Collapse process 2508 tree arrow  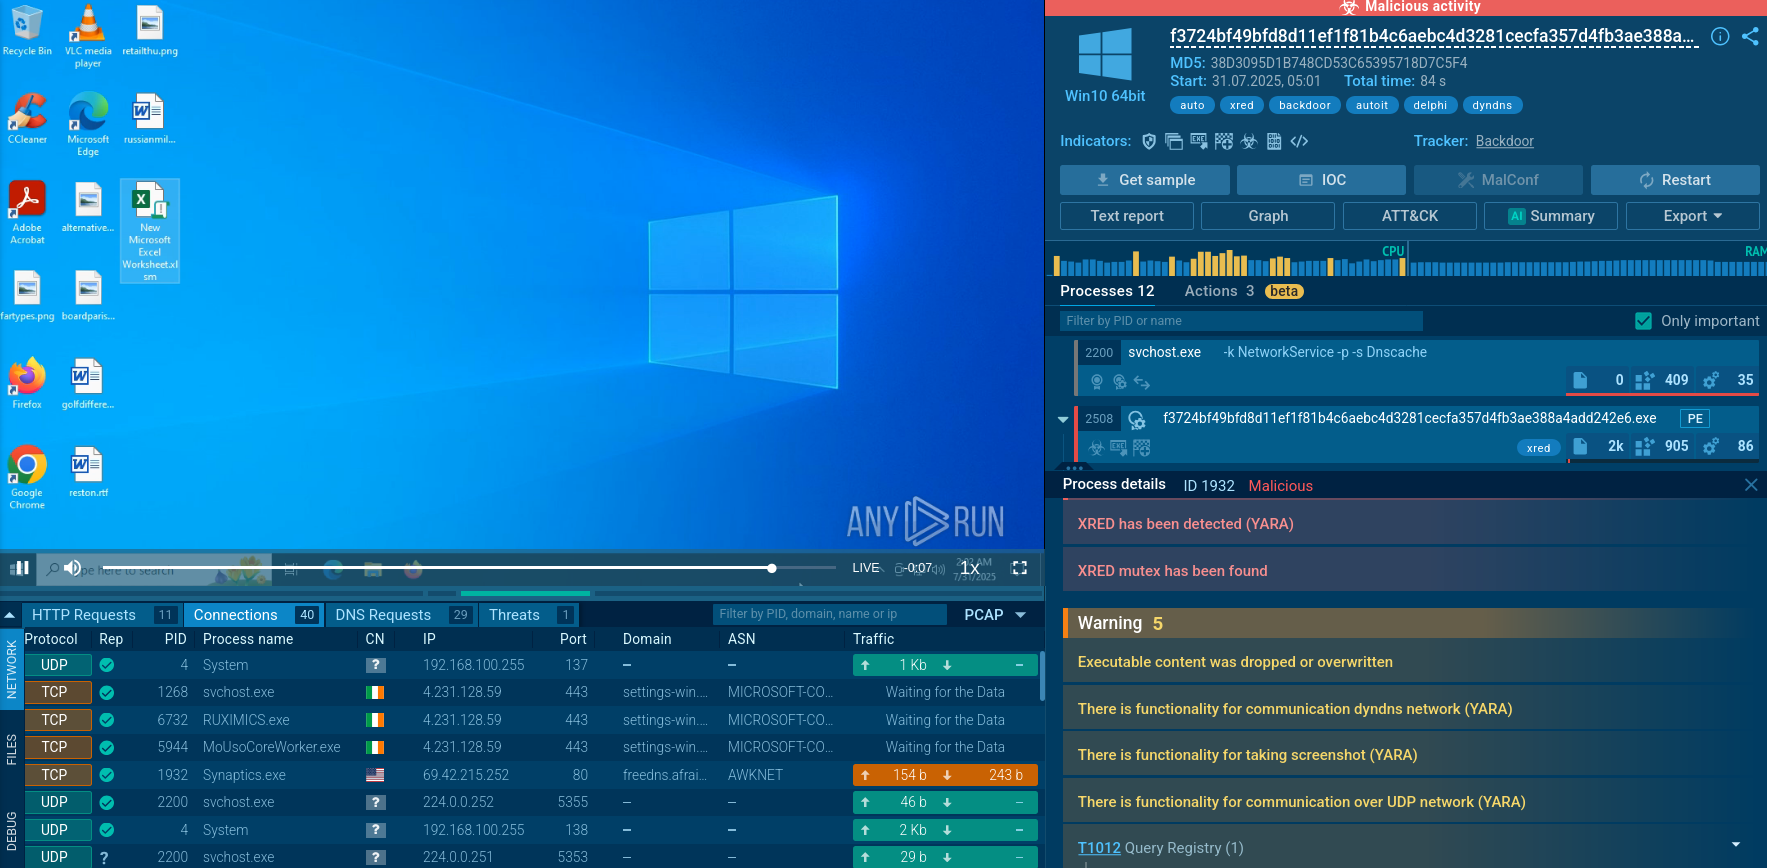1063,419
